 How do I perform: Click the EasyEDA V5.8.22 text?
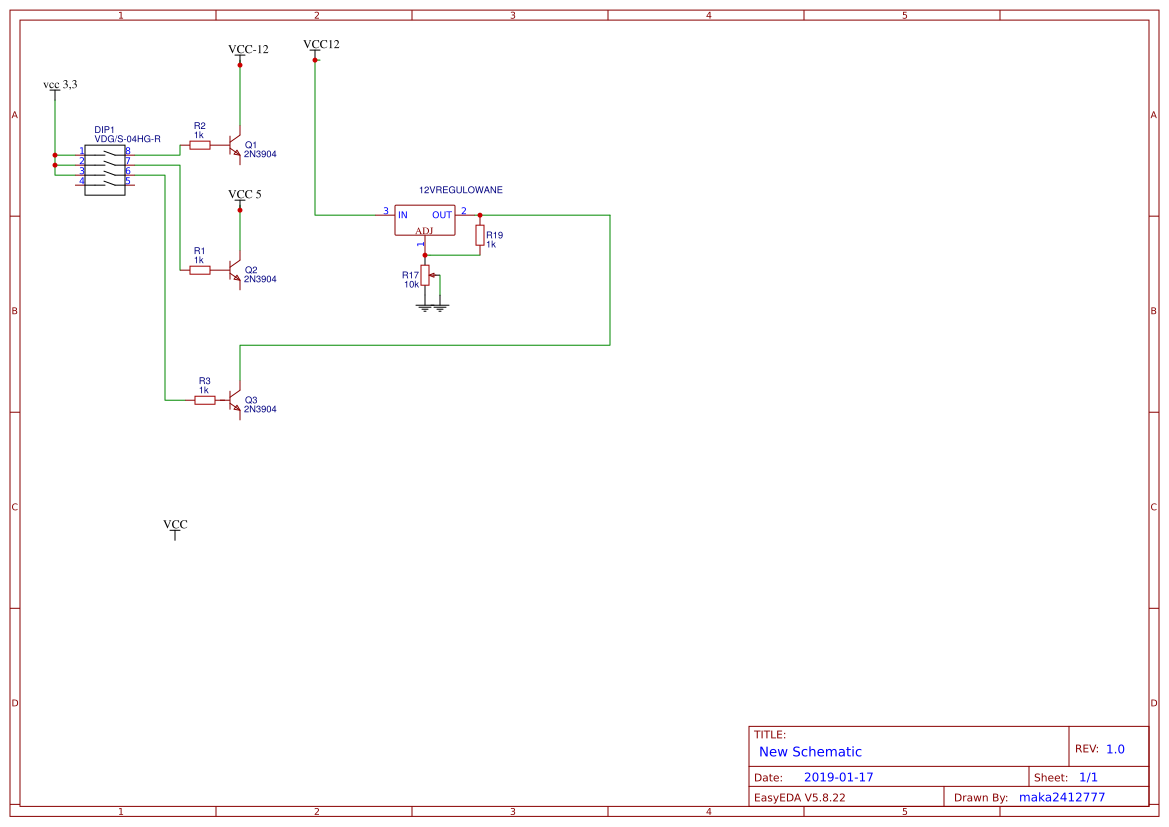(799, 797)
